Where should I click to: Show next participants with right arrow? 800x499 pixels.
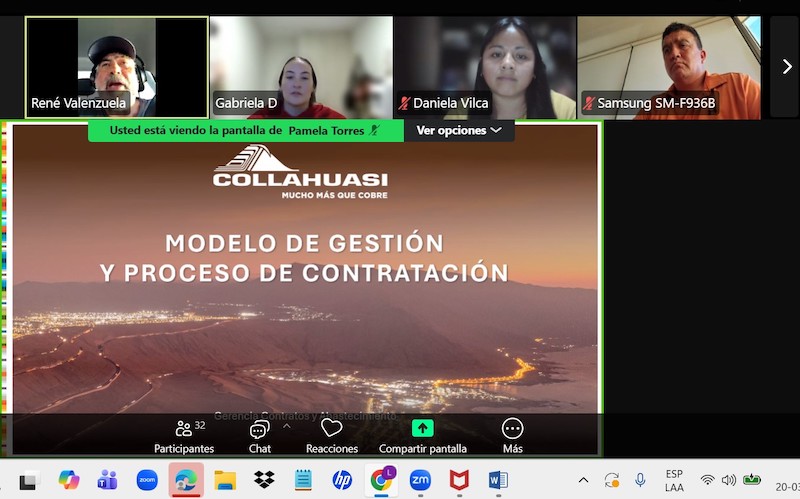point(785,67)
